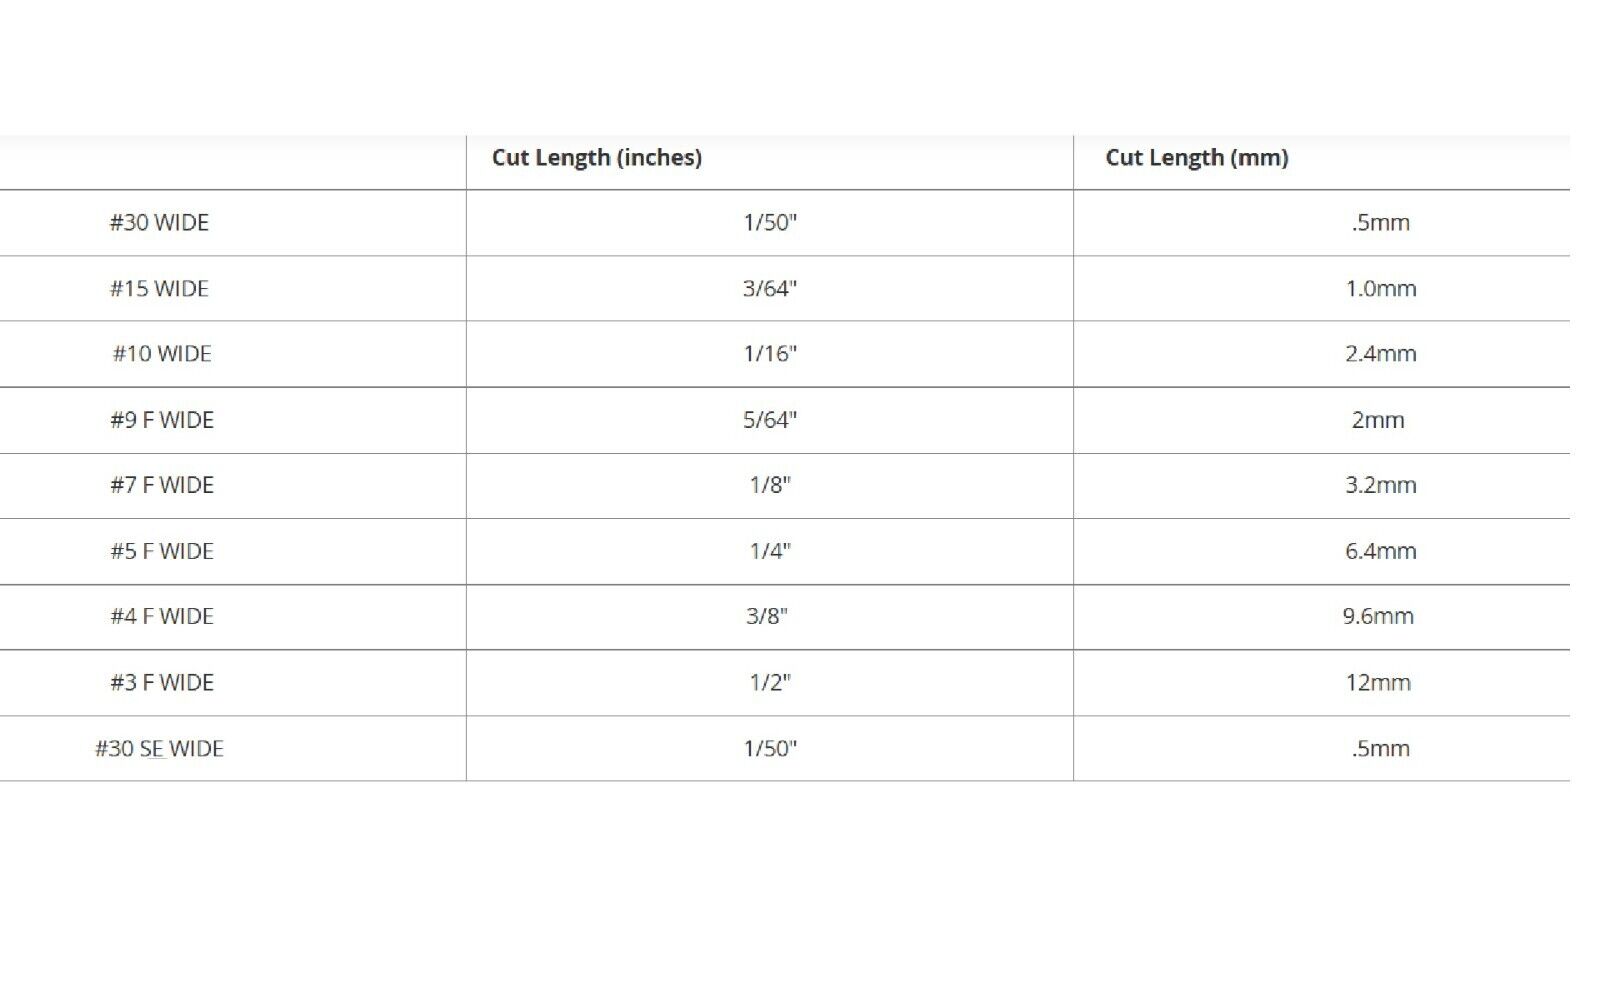Select the #7 F WIDE label

pos(162,485)
